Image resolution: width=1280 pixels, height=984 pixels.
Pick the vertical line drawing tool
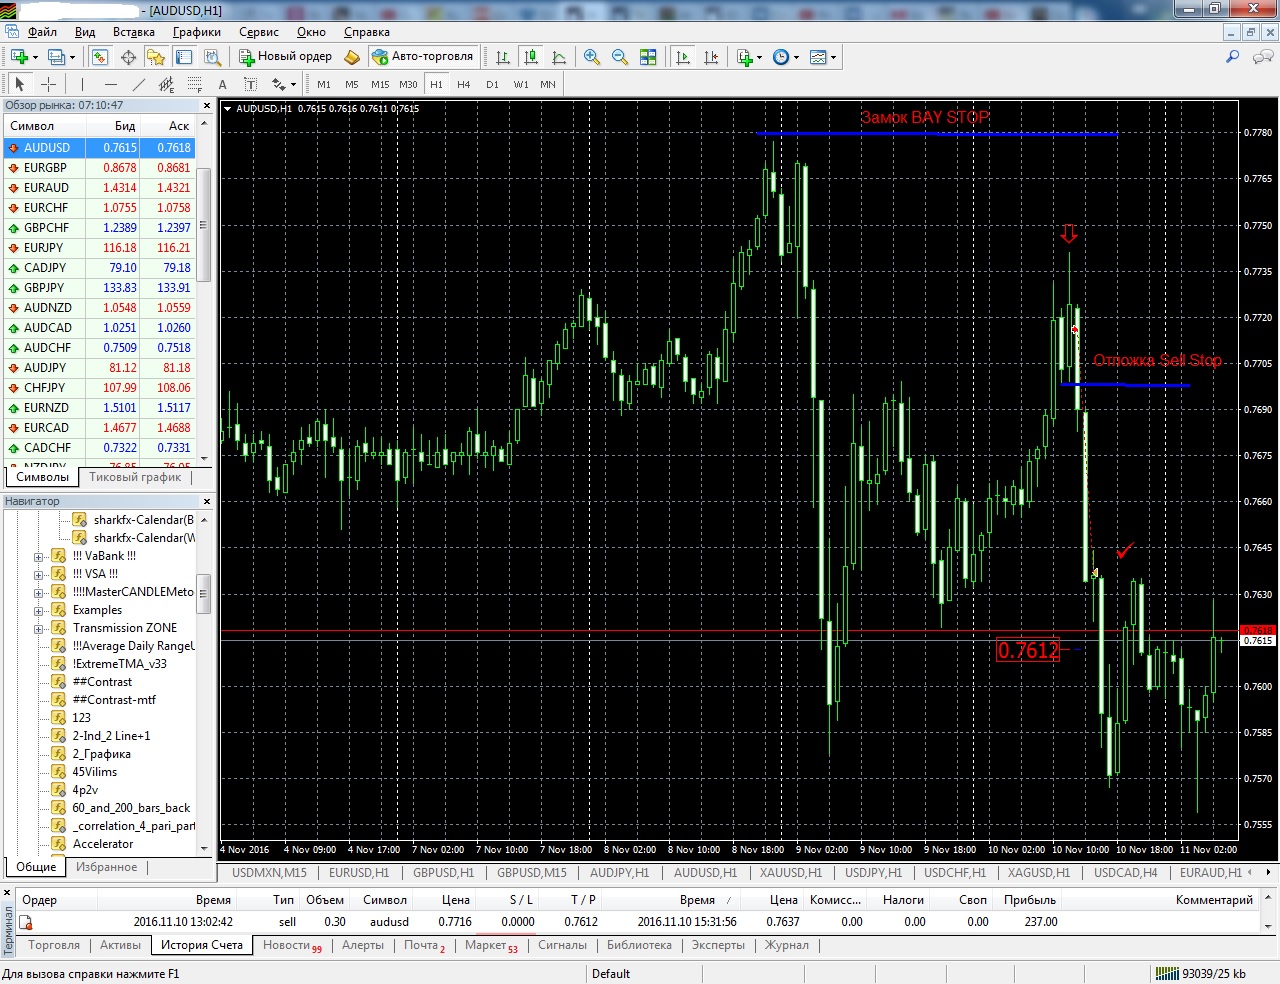click(x=82, y=85)
